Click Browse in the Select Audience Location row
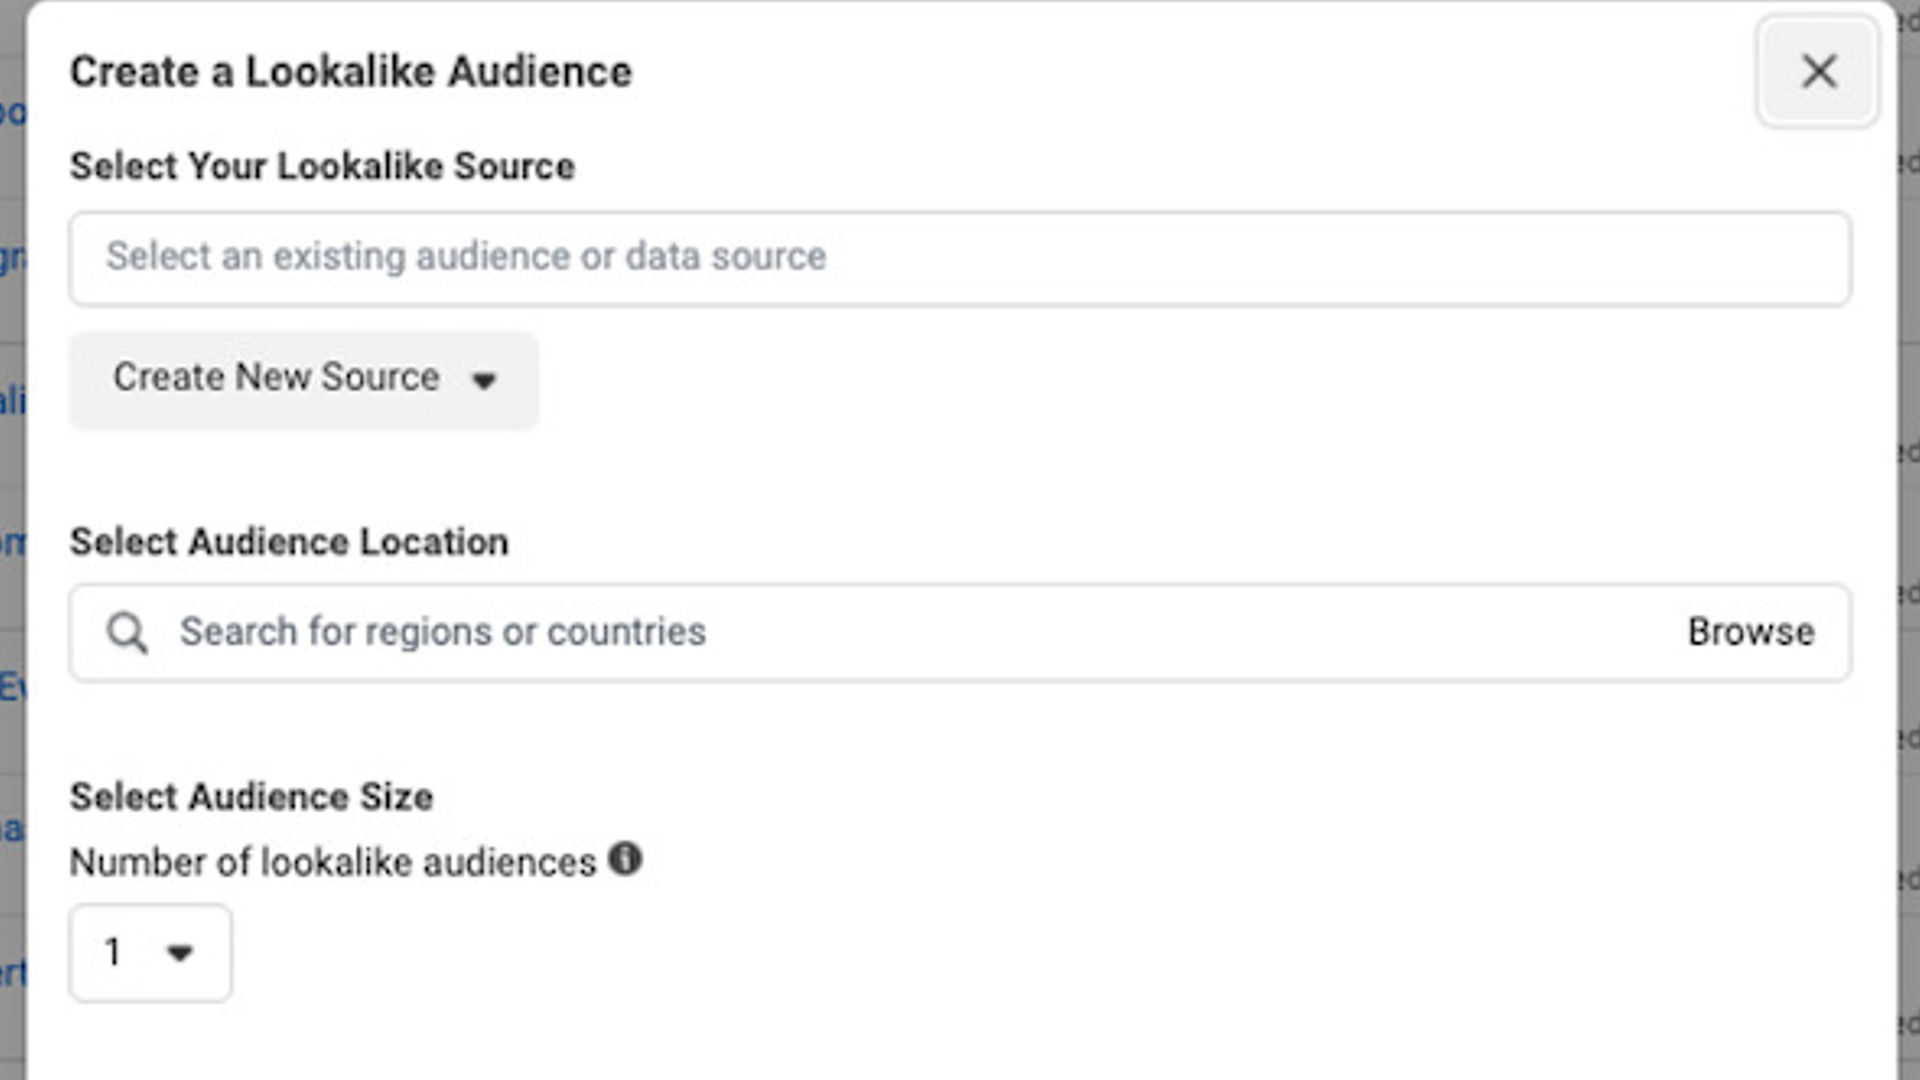The image size is (1920, 1080). [1751, 632]
